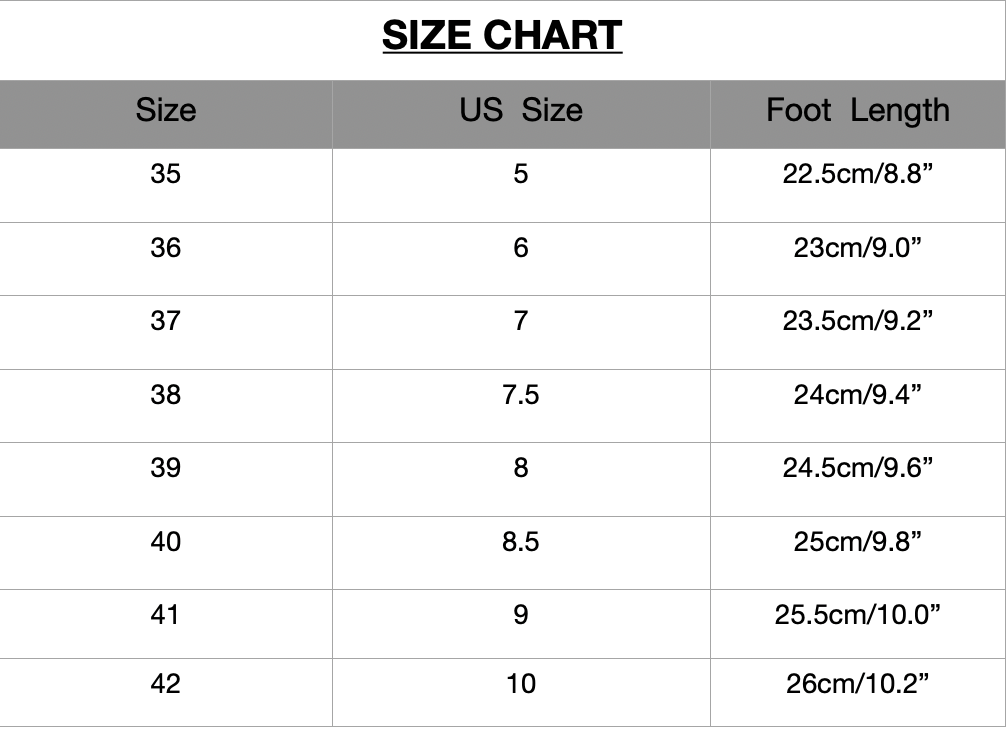
Task: Select the Foot Length column header
Action: click(x=857, y=109)
